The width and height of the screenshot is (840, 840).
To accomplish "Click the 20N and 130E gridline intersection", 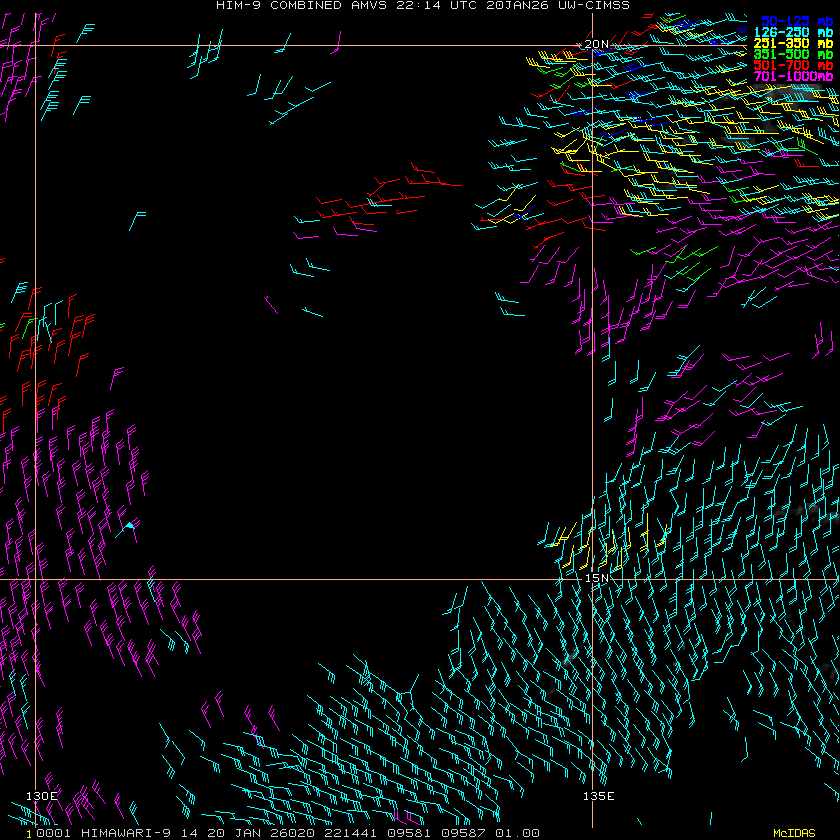I will coord(36,45).
